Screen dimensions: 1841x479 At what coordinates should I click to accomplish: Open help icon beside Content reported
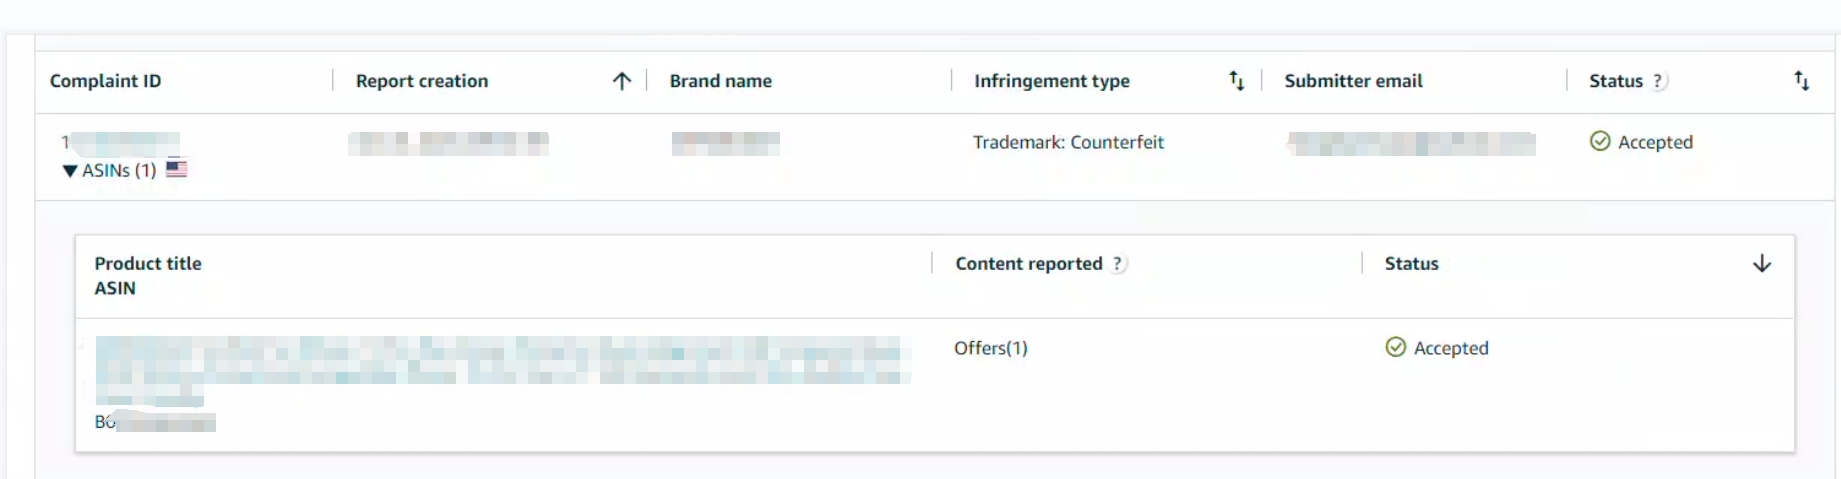(x=1118, y=264)
